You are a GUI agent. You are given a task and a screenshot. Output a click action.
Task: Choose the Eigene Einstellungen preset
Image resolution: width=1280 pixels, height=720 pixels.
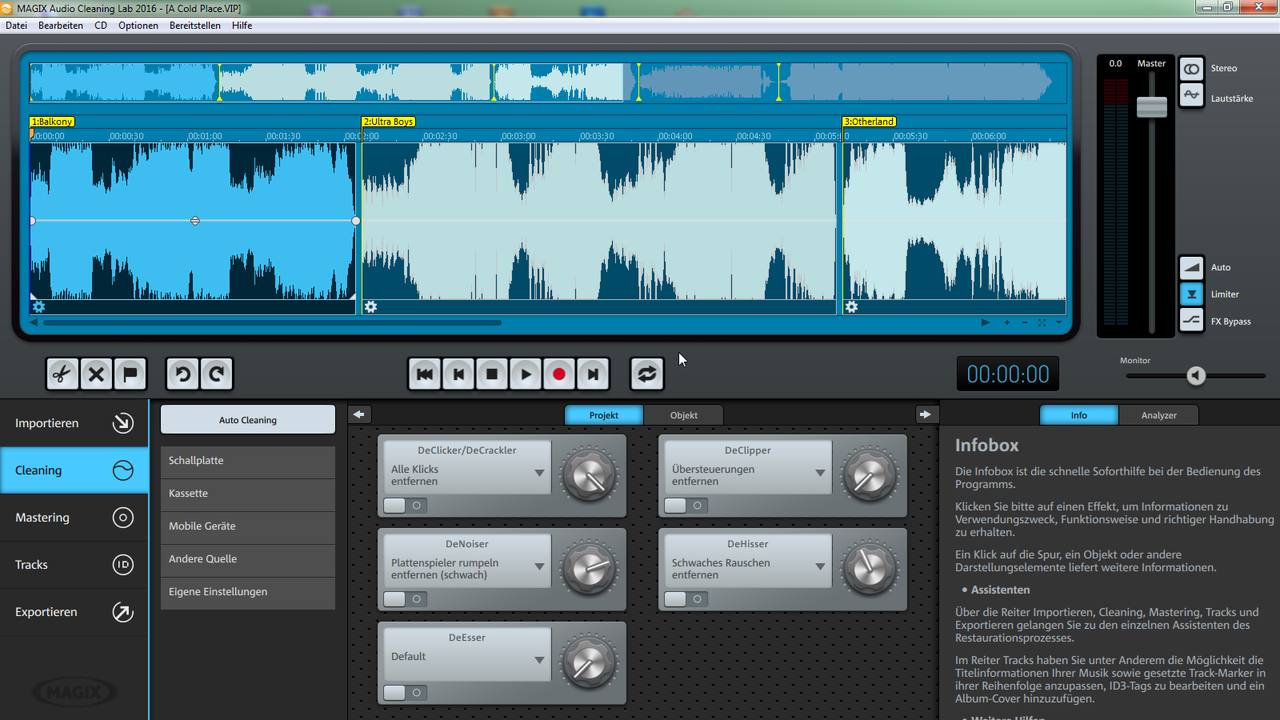248,592
